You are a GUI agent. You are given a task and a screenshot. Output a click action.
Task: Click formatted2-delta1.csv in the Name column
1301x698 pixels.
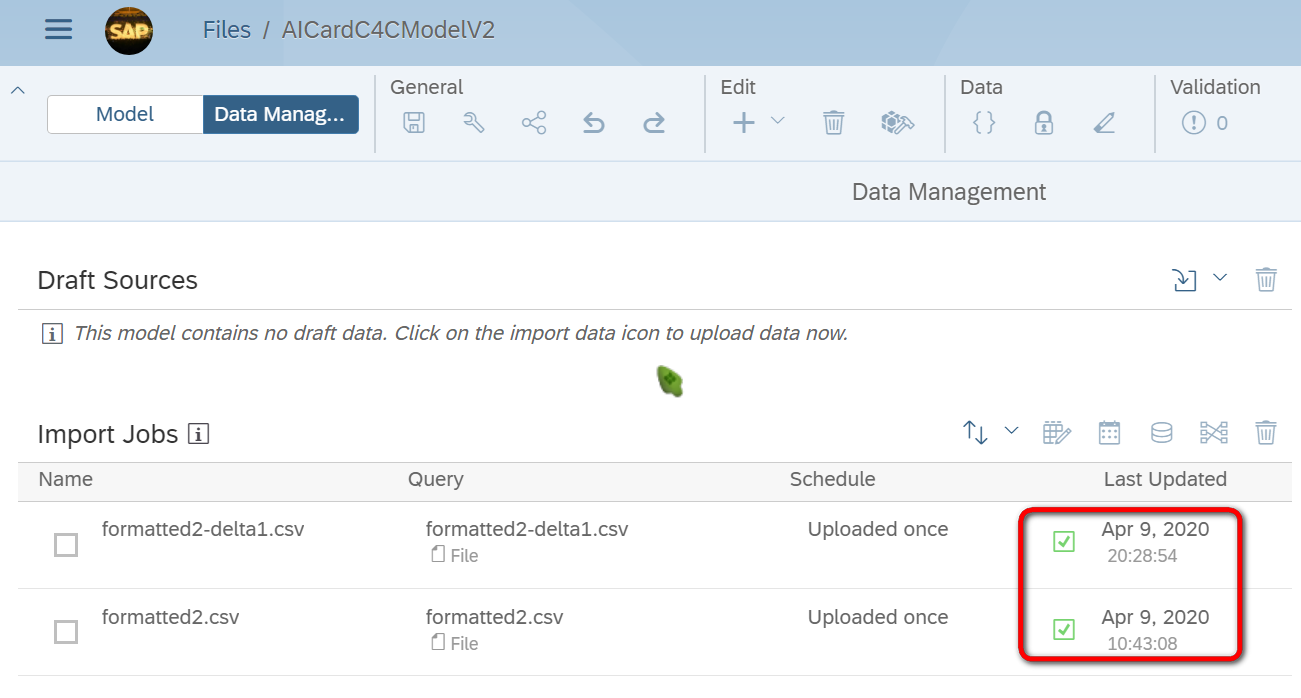point(203,529)
